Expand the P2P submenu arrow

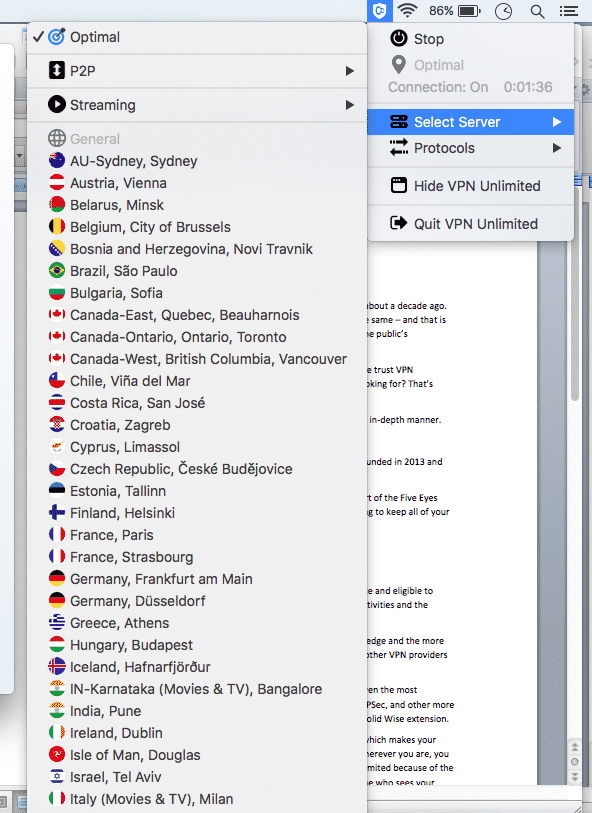(350, 71)
